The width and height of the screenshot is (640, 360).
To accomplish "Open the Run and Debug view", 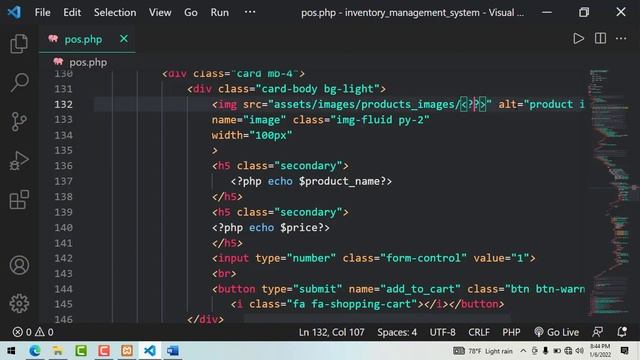I will tap(19, 160).
